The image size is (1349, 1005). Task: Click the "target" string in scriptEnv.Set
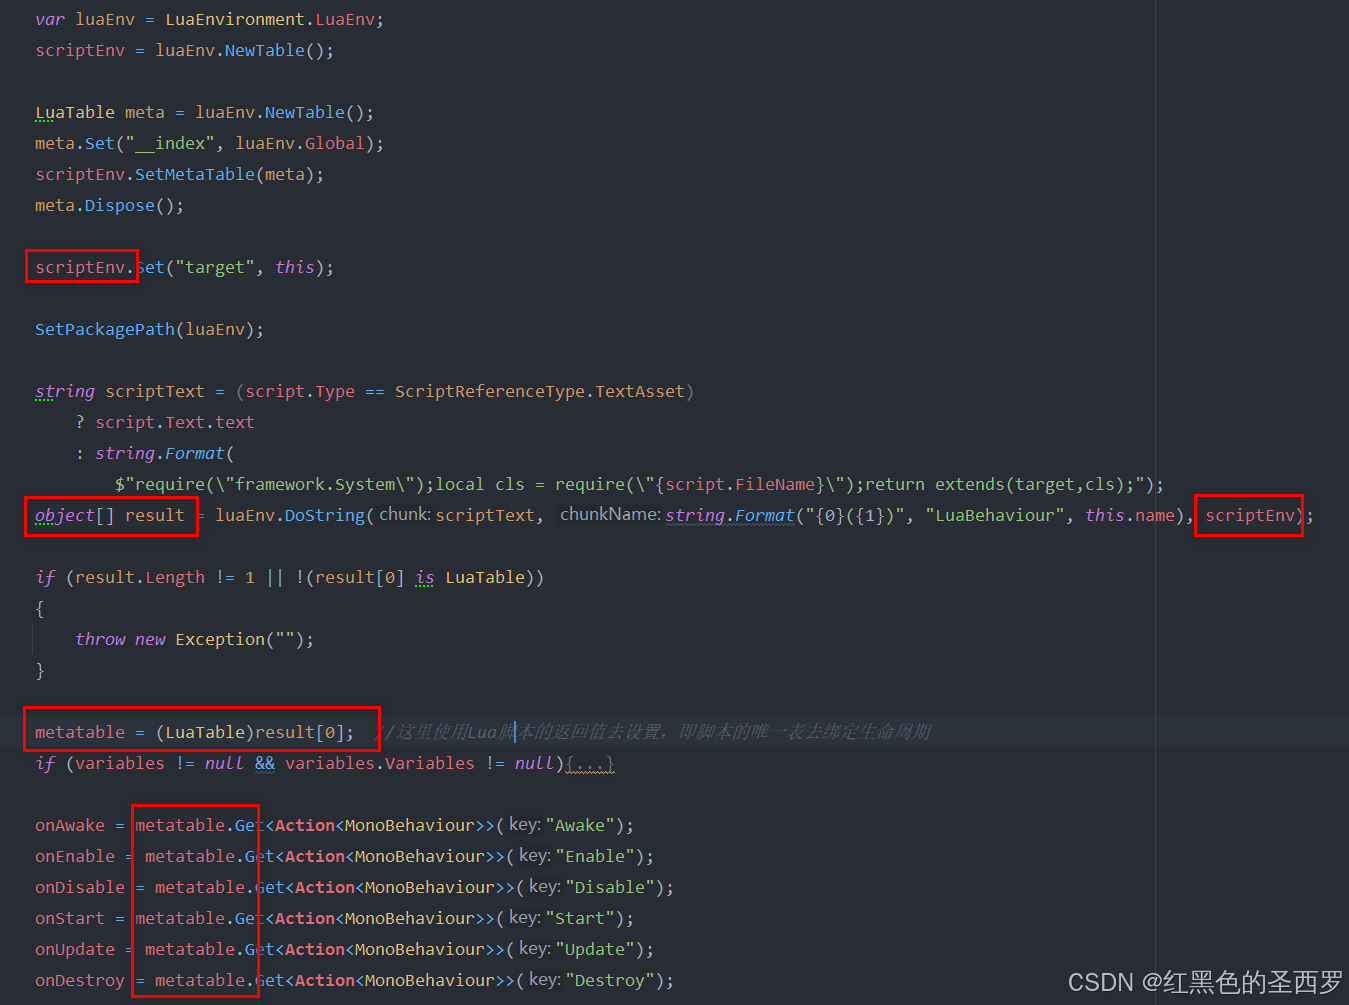[x=215, y=268]
